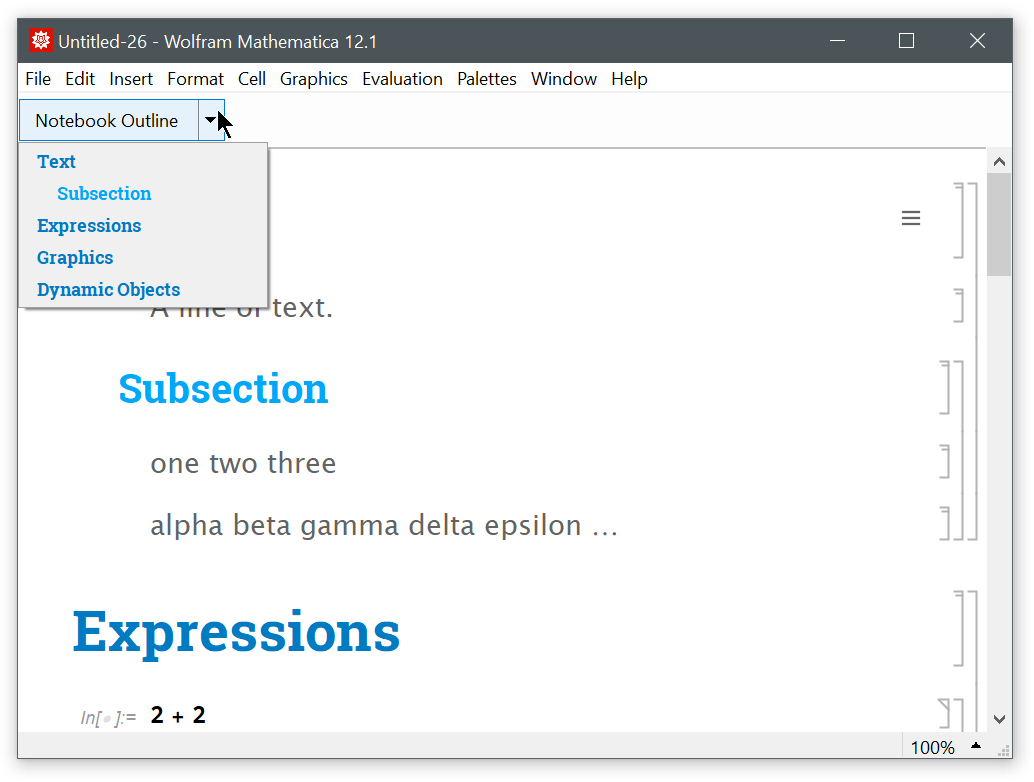1034x782 pixels.
Task: Select Graphics in the outline menu
Action: pyautogui.click(x=75, y=258)
